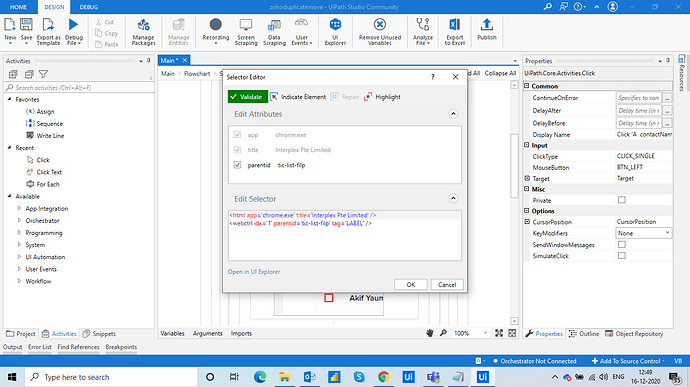The height and width of the screenshot is (387, 690).
Task: Collapse all activities icon in Activities panel
Action: pyautogui.click(x=29, y=74)
